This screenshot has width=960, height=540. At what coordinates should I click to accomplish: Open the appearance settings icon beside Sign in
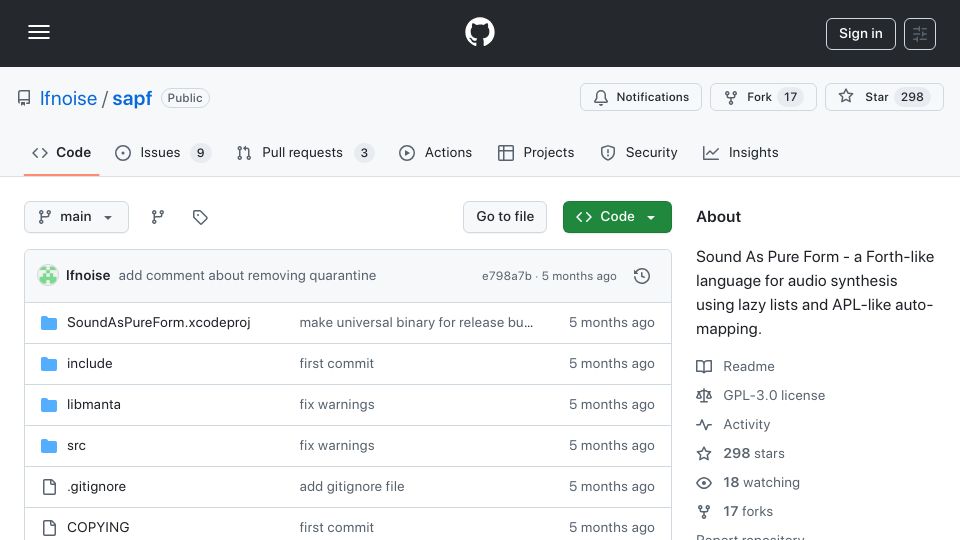coord(920,34)
